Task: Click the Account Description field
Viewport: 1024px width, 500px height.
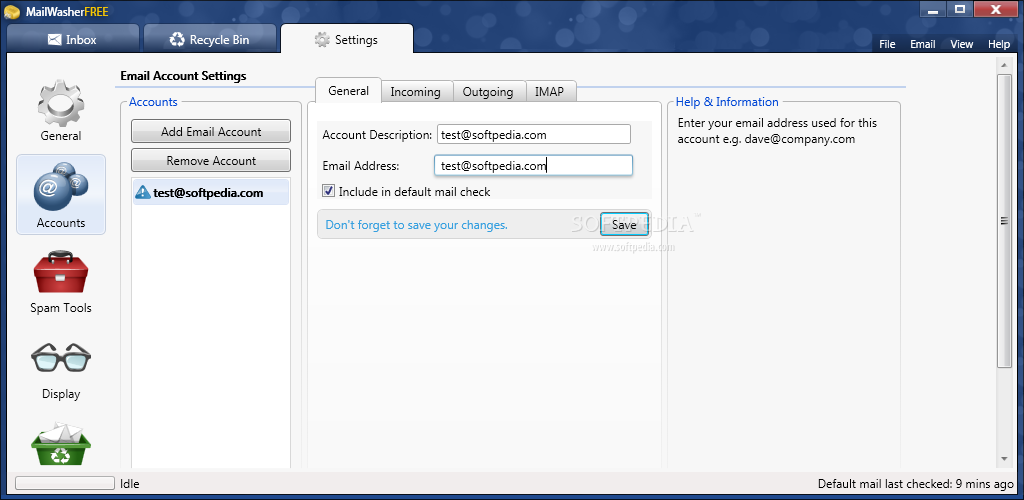Action: click(x=534, y=134)
